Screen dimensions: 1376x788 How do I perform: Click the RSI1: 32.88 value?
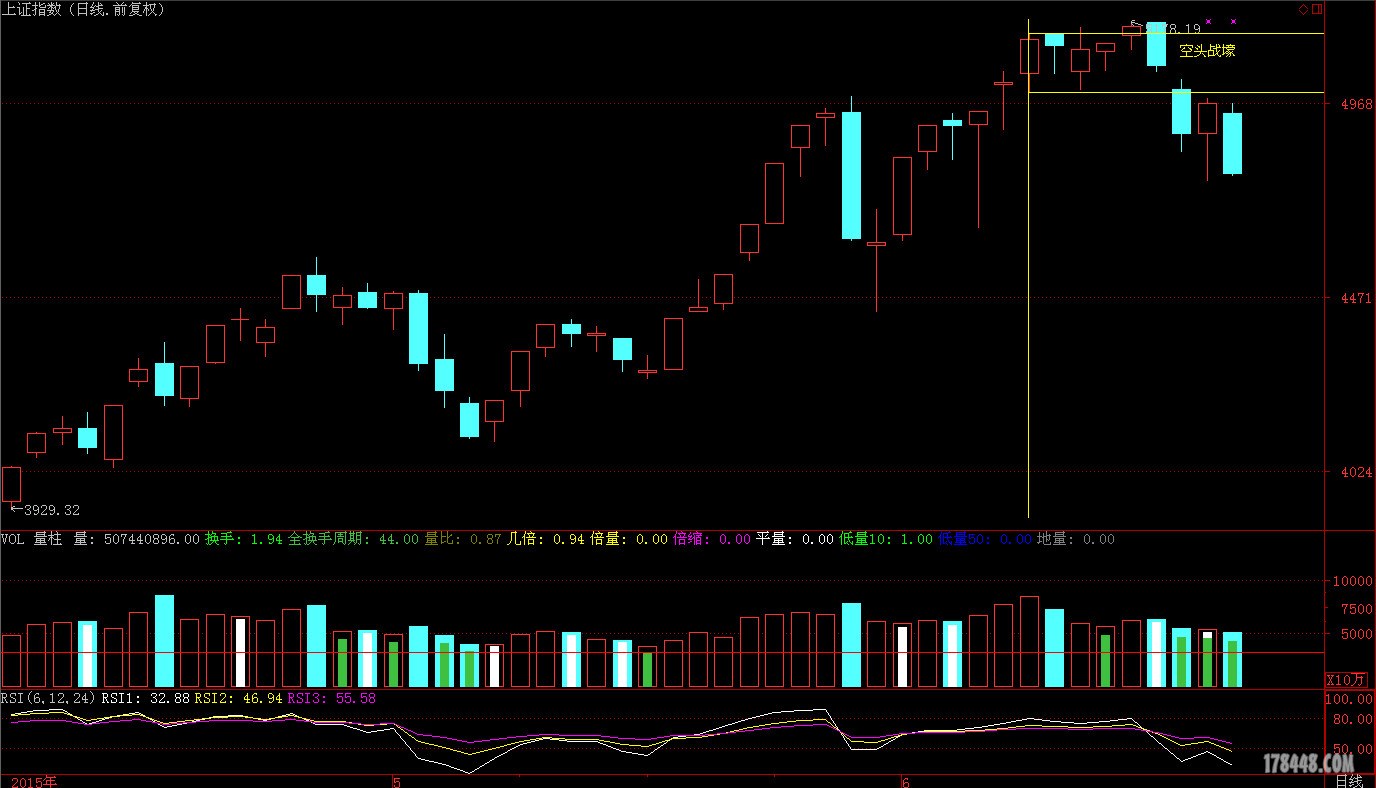(146, 698)
